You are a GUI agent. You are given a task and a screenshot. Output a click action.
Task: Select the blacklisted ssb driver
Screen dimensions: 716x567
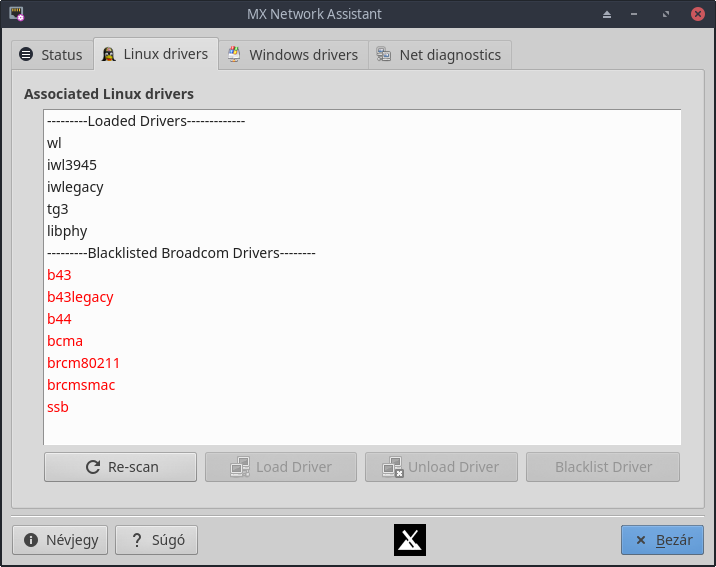point(362,407)
